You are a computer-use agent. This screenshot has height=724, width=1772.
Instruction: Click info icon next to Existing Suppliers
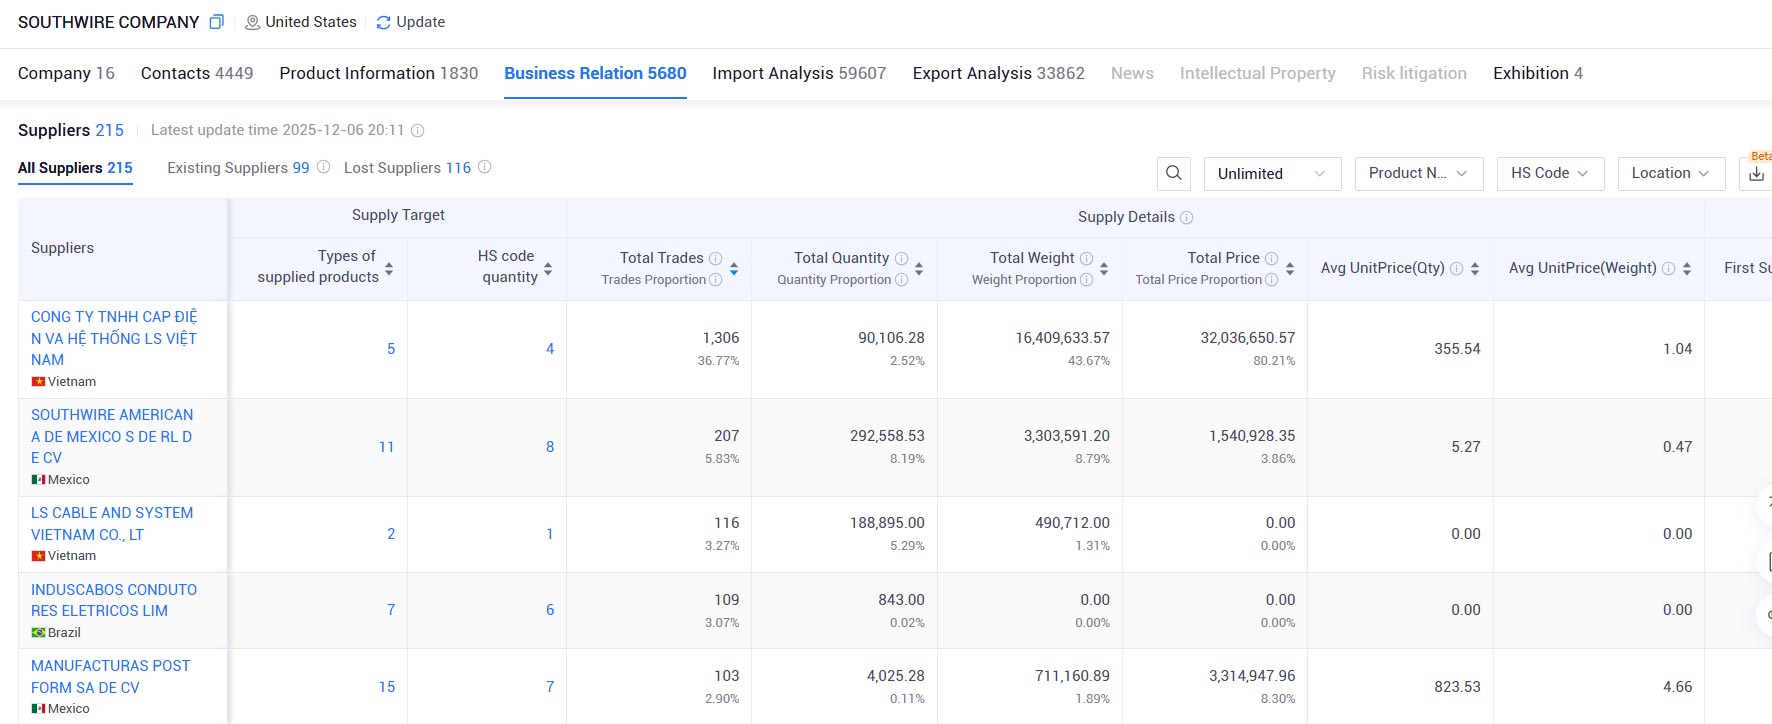(x=323, y=167)
